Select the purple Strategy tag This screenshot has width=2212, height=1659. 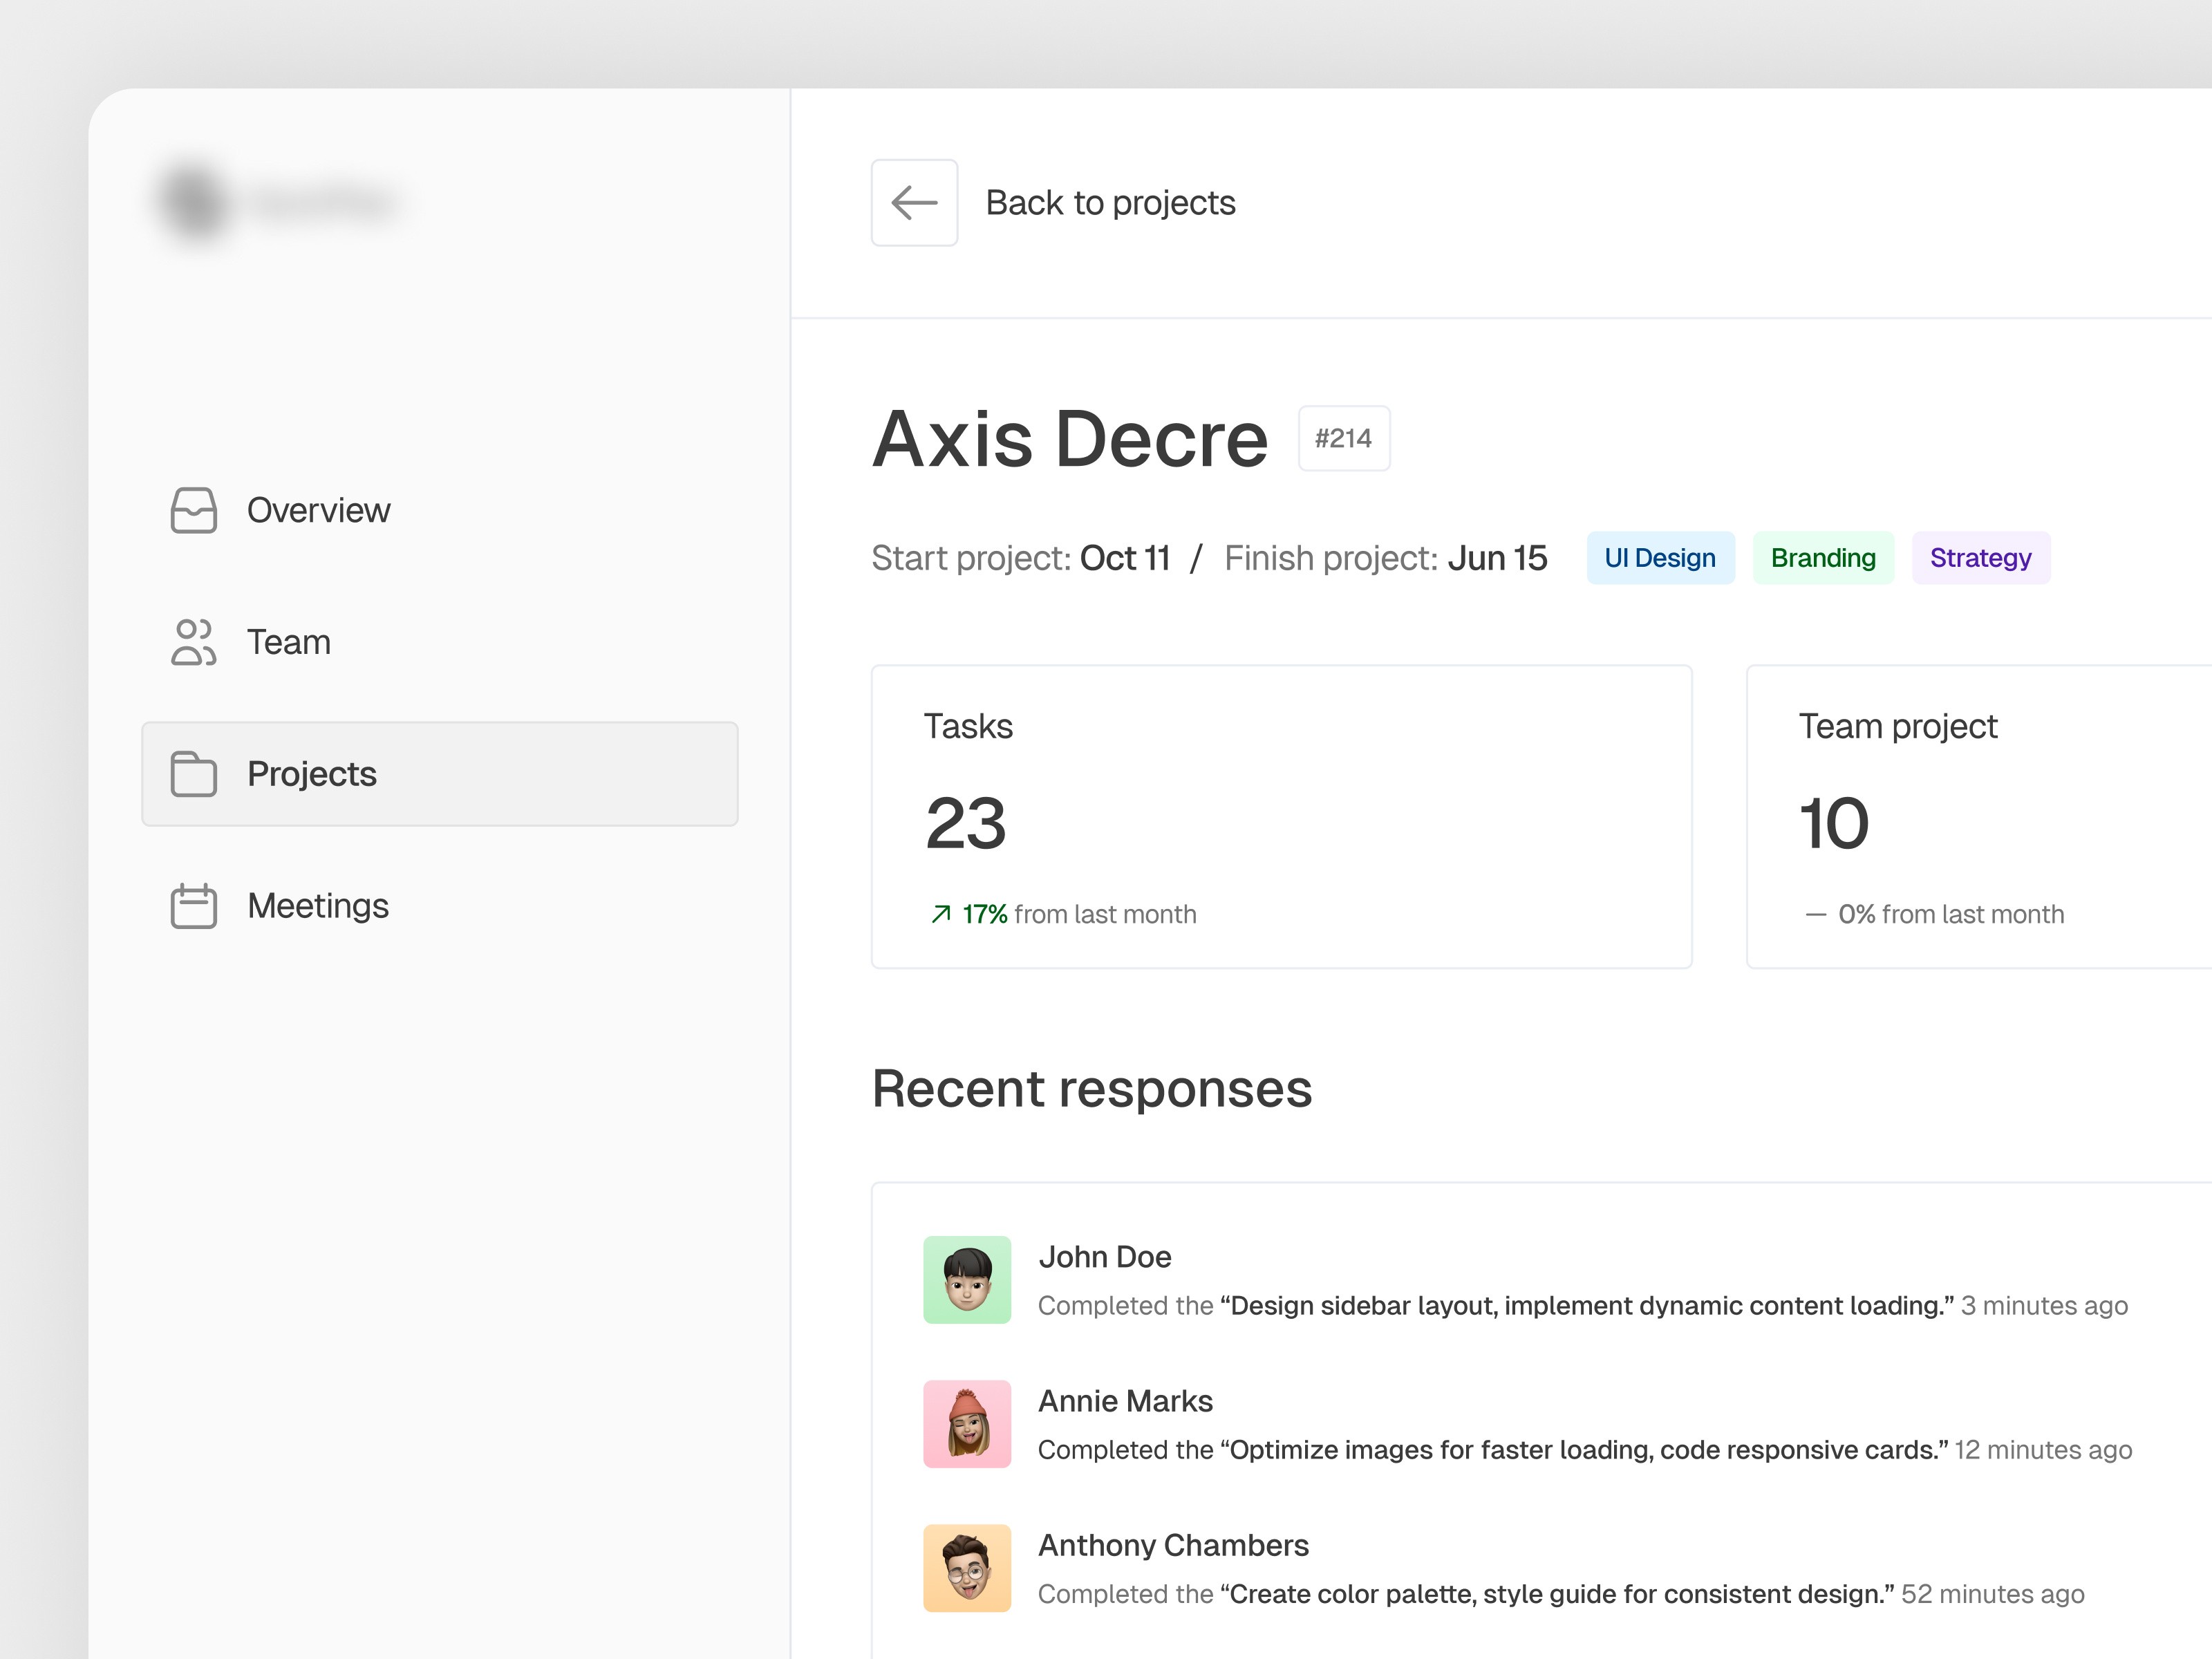pyautogui.click(x=1980, y=558)
